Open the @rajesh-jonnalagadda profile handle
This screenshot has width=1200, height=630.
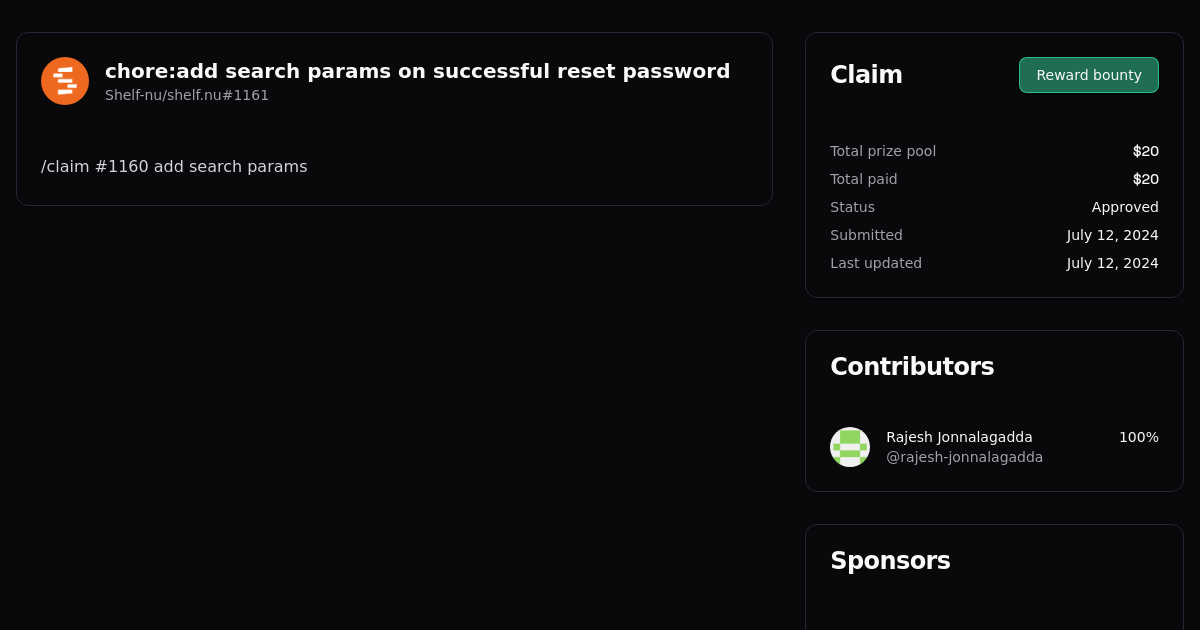(x=964, y=457)
